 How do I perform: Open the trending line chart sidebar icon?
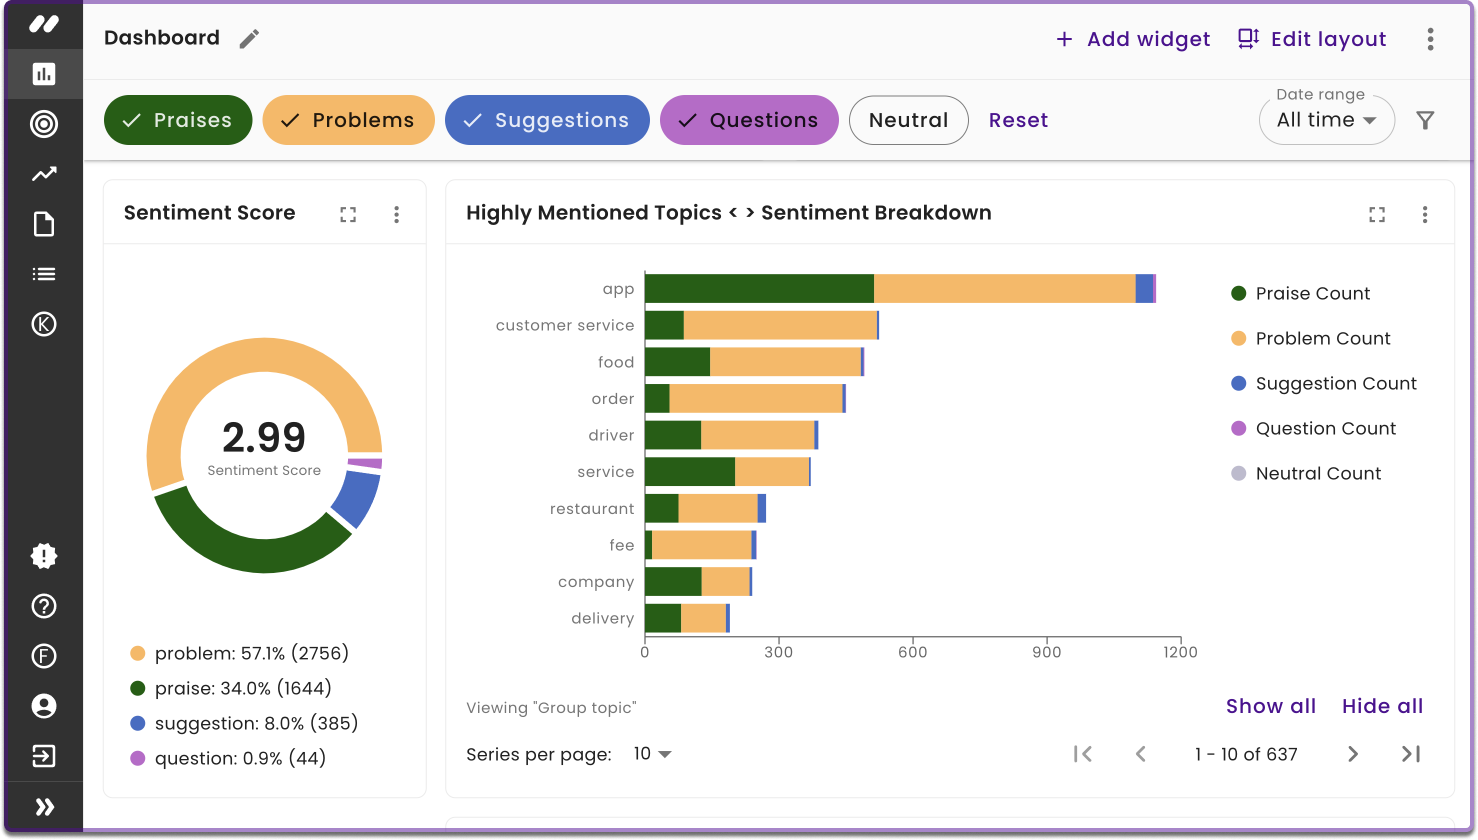44,174
